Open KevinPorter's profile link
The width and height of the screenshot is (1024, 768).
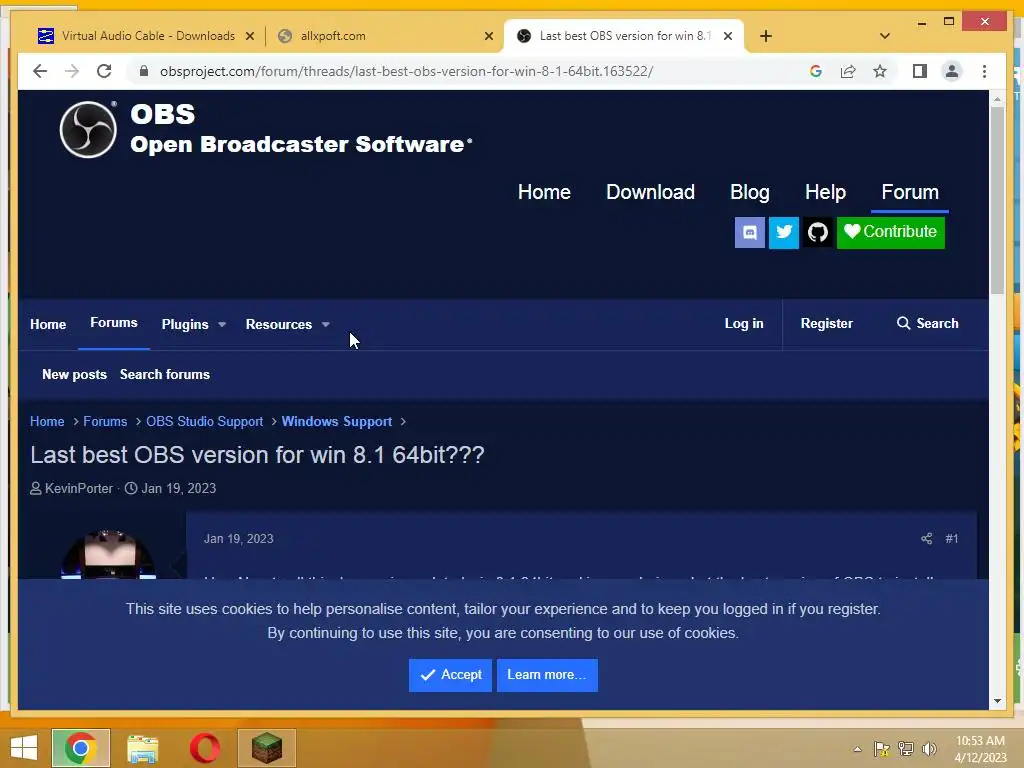click(x=79, y=488)
